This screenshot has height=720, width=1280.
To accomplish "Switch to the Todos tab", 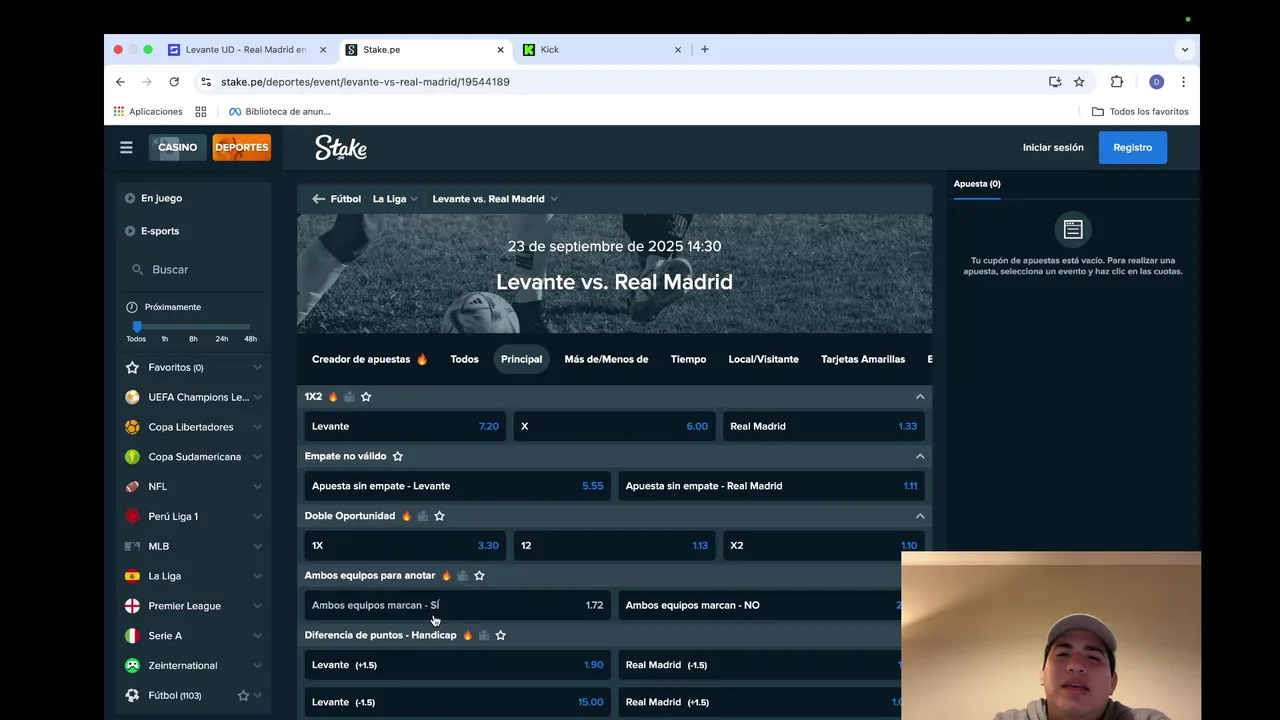I will click(x=464, y=359).
